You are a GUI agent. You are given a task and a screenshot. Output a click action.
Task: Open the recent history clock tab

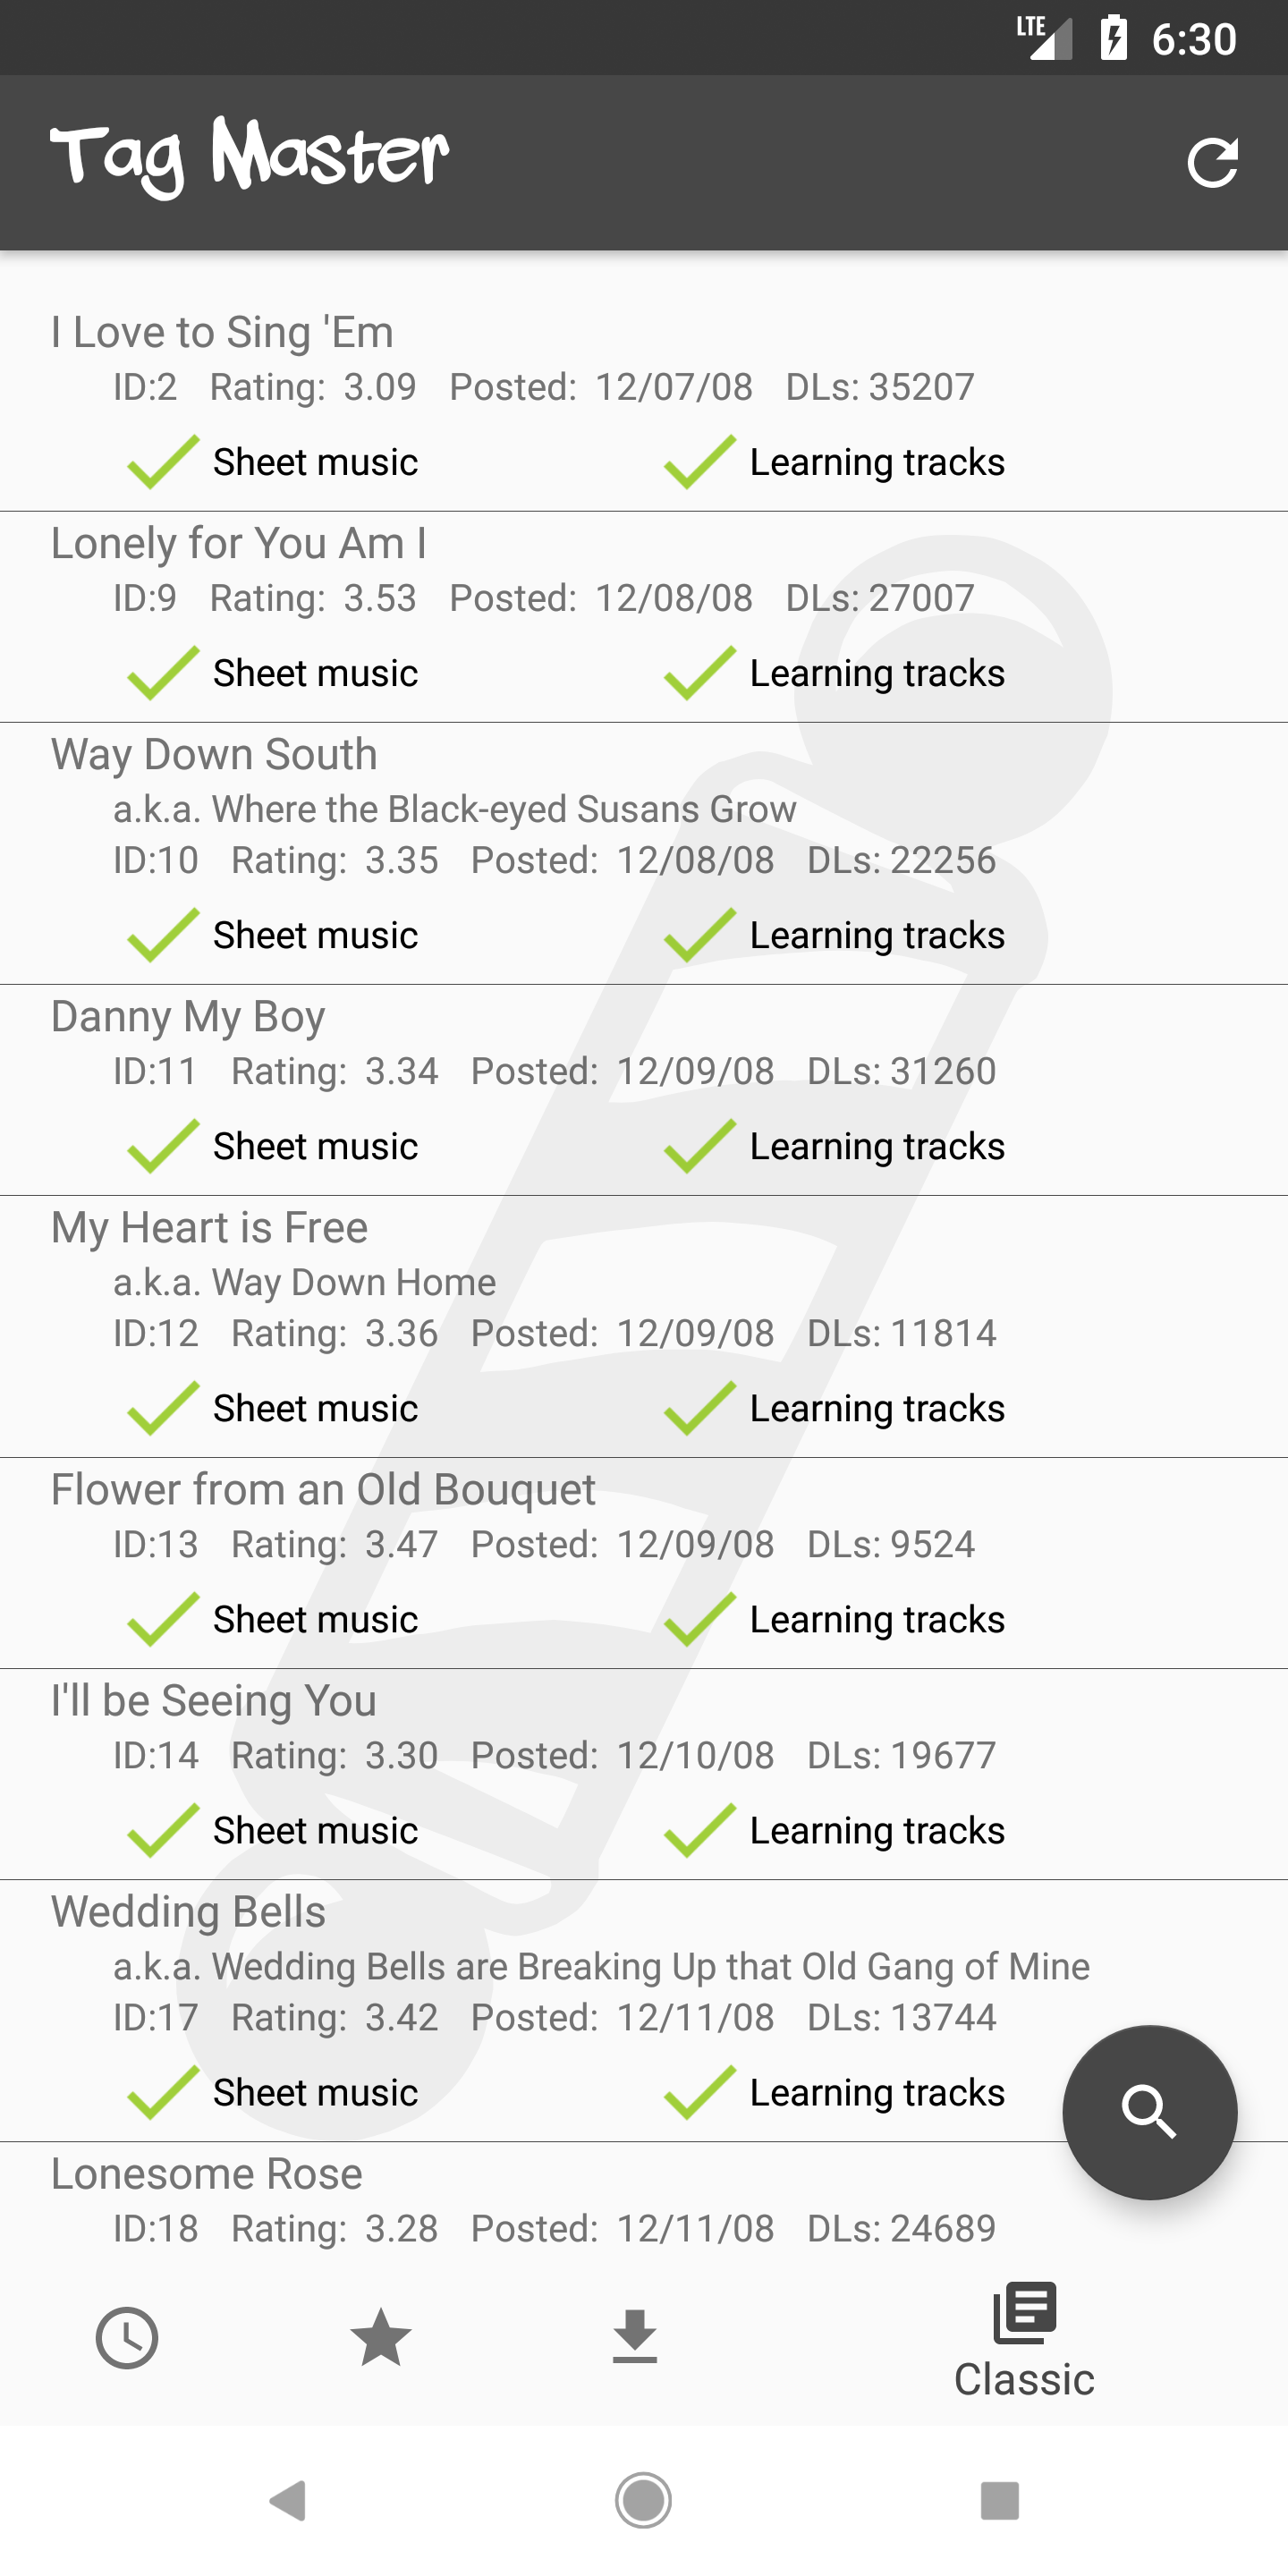127,2338
